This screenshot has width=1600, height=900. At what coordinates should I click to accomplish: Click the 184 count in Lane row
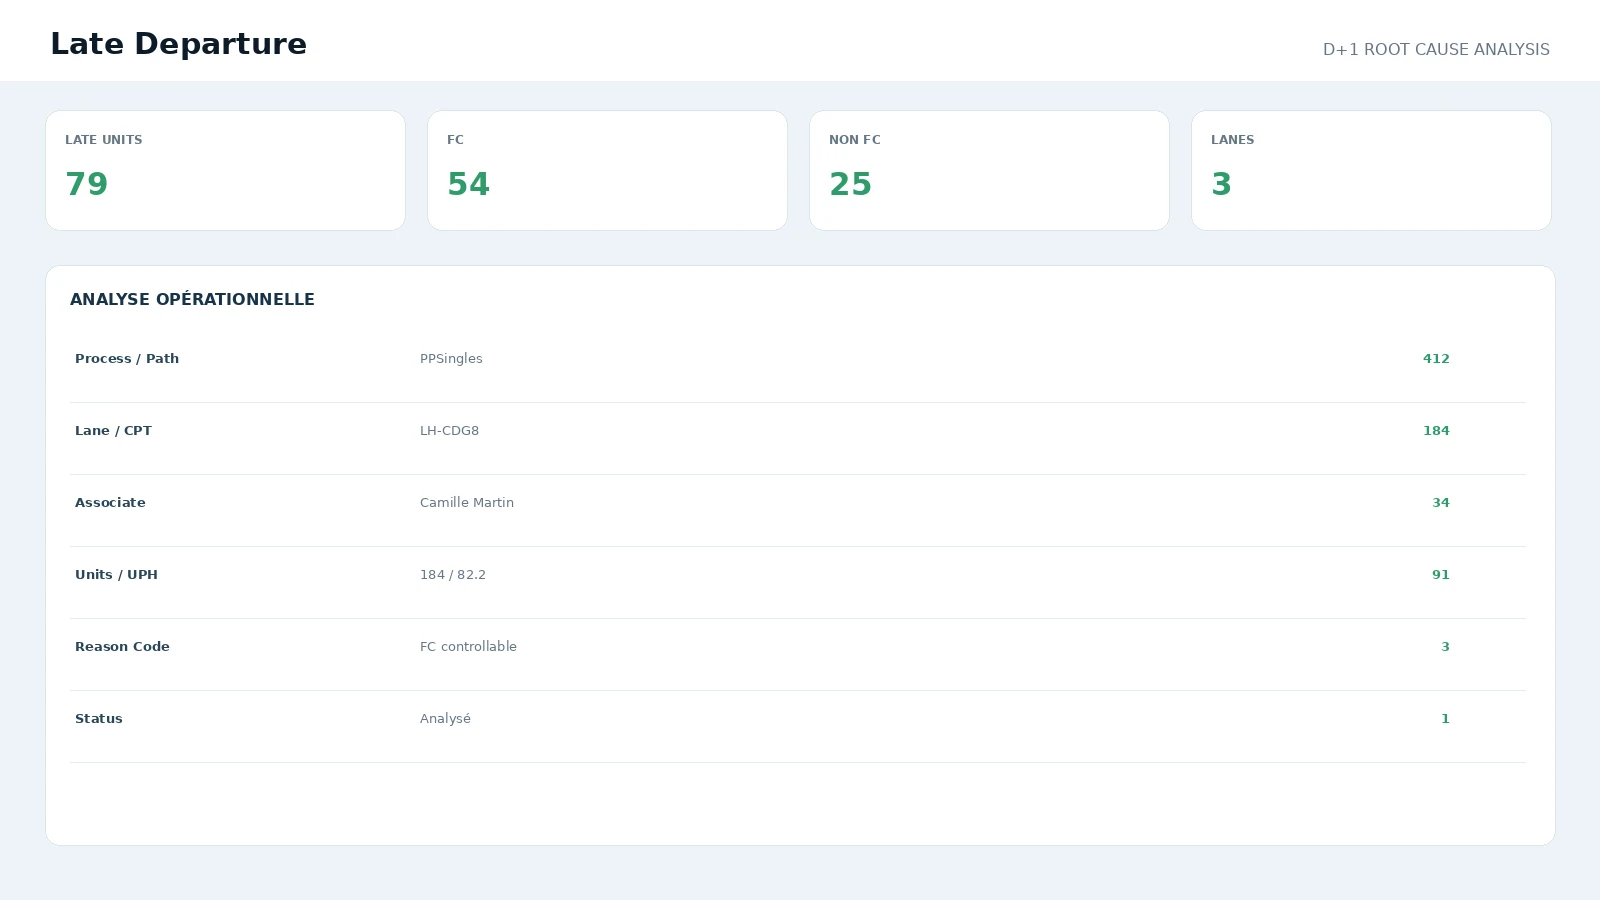(1436, 431)
